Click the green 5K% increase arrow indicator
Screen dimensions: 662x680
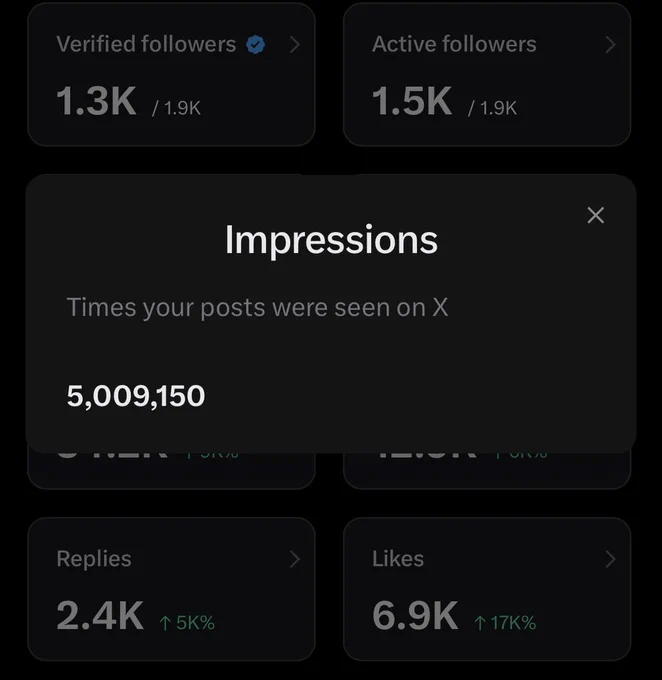coord(187,623)
